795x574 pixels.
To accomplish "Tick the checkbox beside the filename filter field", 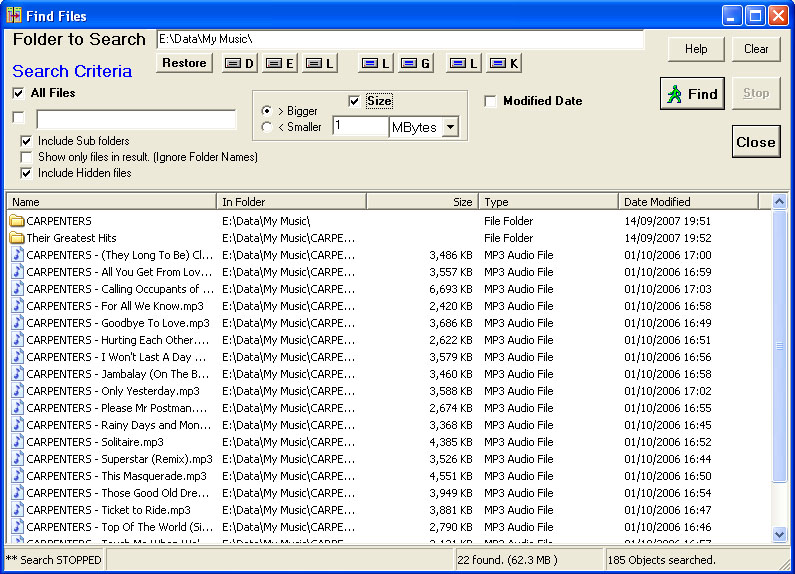I will point(18,118).
